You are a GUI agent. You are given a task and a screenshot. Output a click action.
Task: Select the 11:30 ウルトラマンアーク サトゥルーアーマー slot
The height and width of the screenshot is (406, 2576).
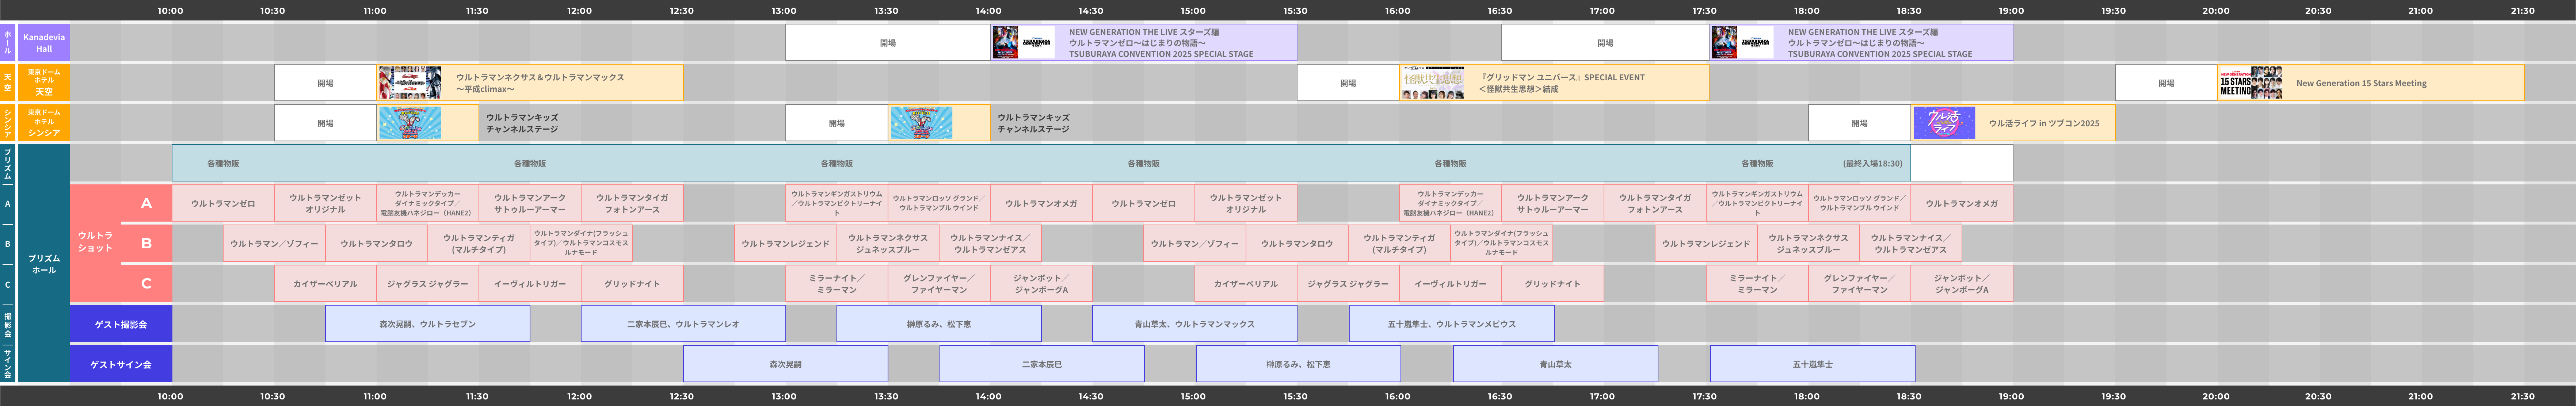pos(530,203)
